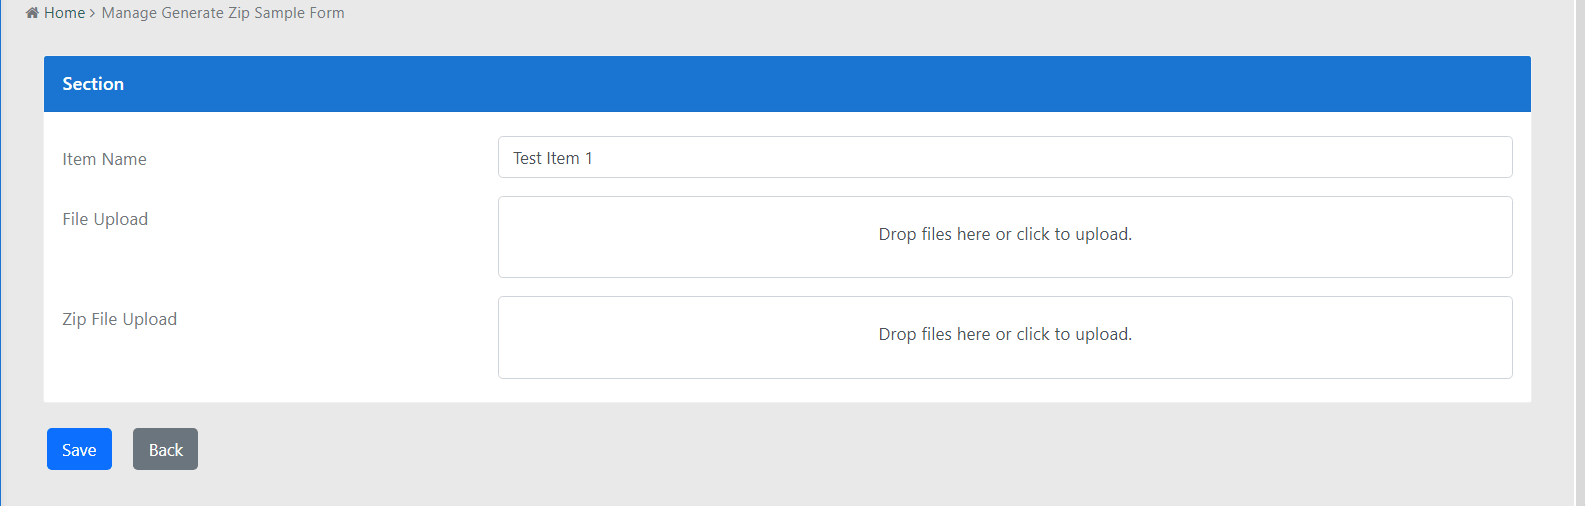Viewport: 1586px width, 506px height.
Task: Select Manage Generate Zip Sample Form breadcrumb
Action: pyautogui.click(x=223, y=13)
